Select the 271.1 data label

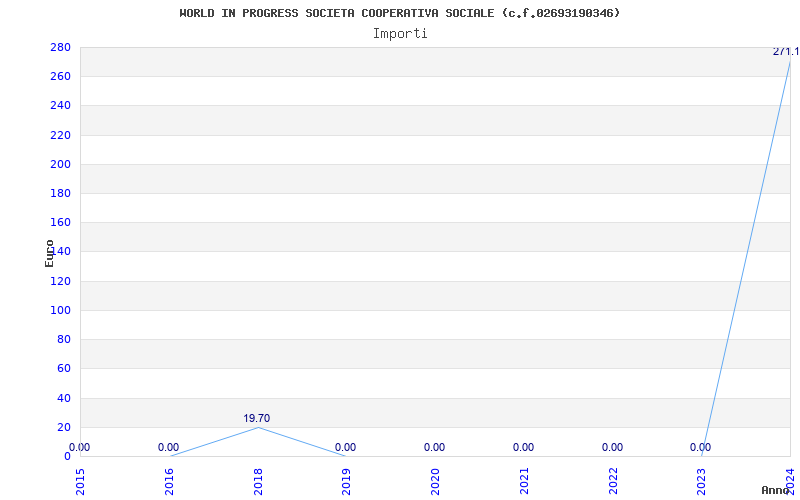click(786, 52)
